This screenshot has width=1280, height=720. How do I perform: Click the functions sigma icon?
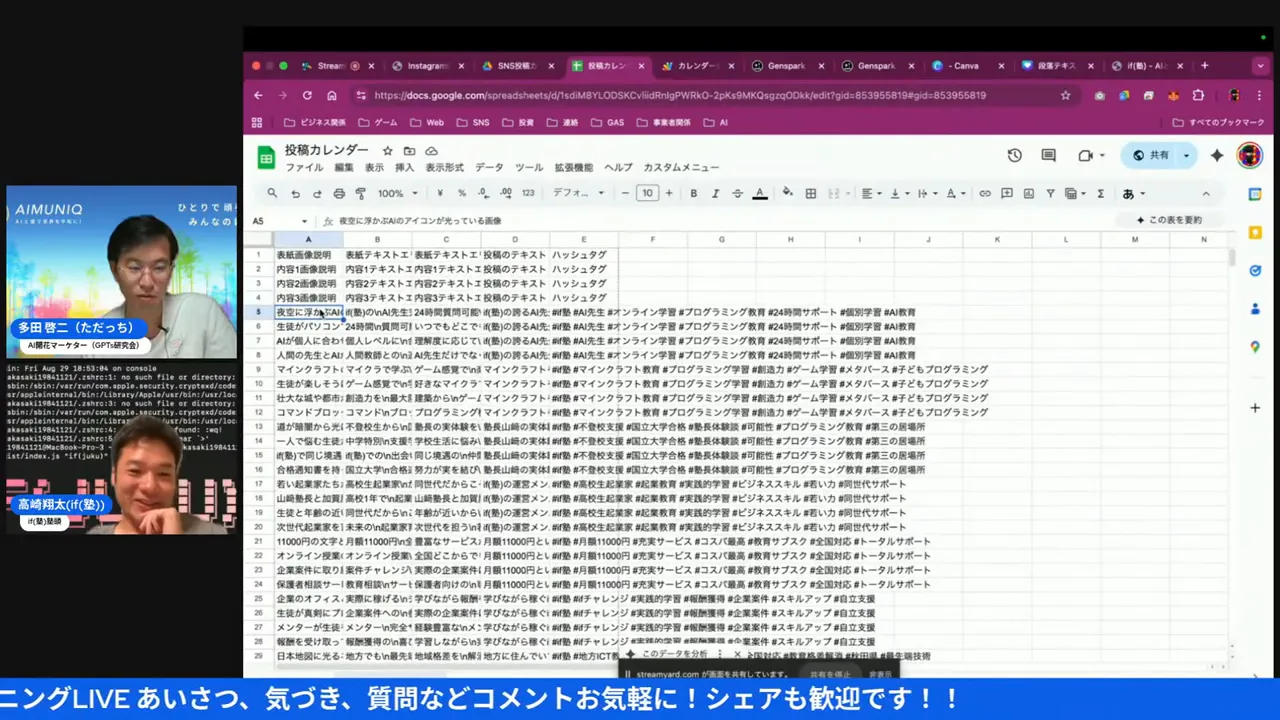click(1101, 194)
